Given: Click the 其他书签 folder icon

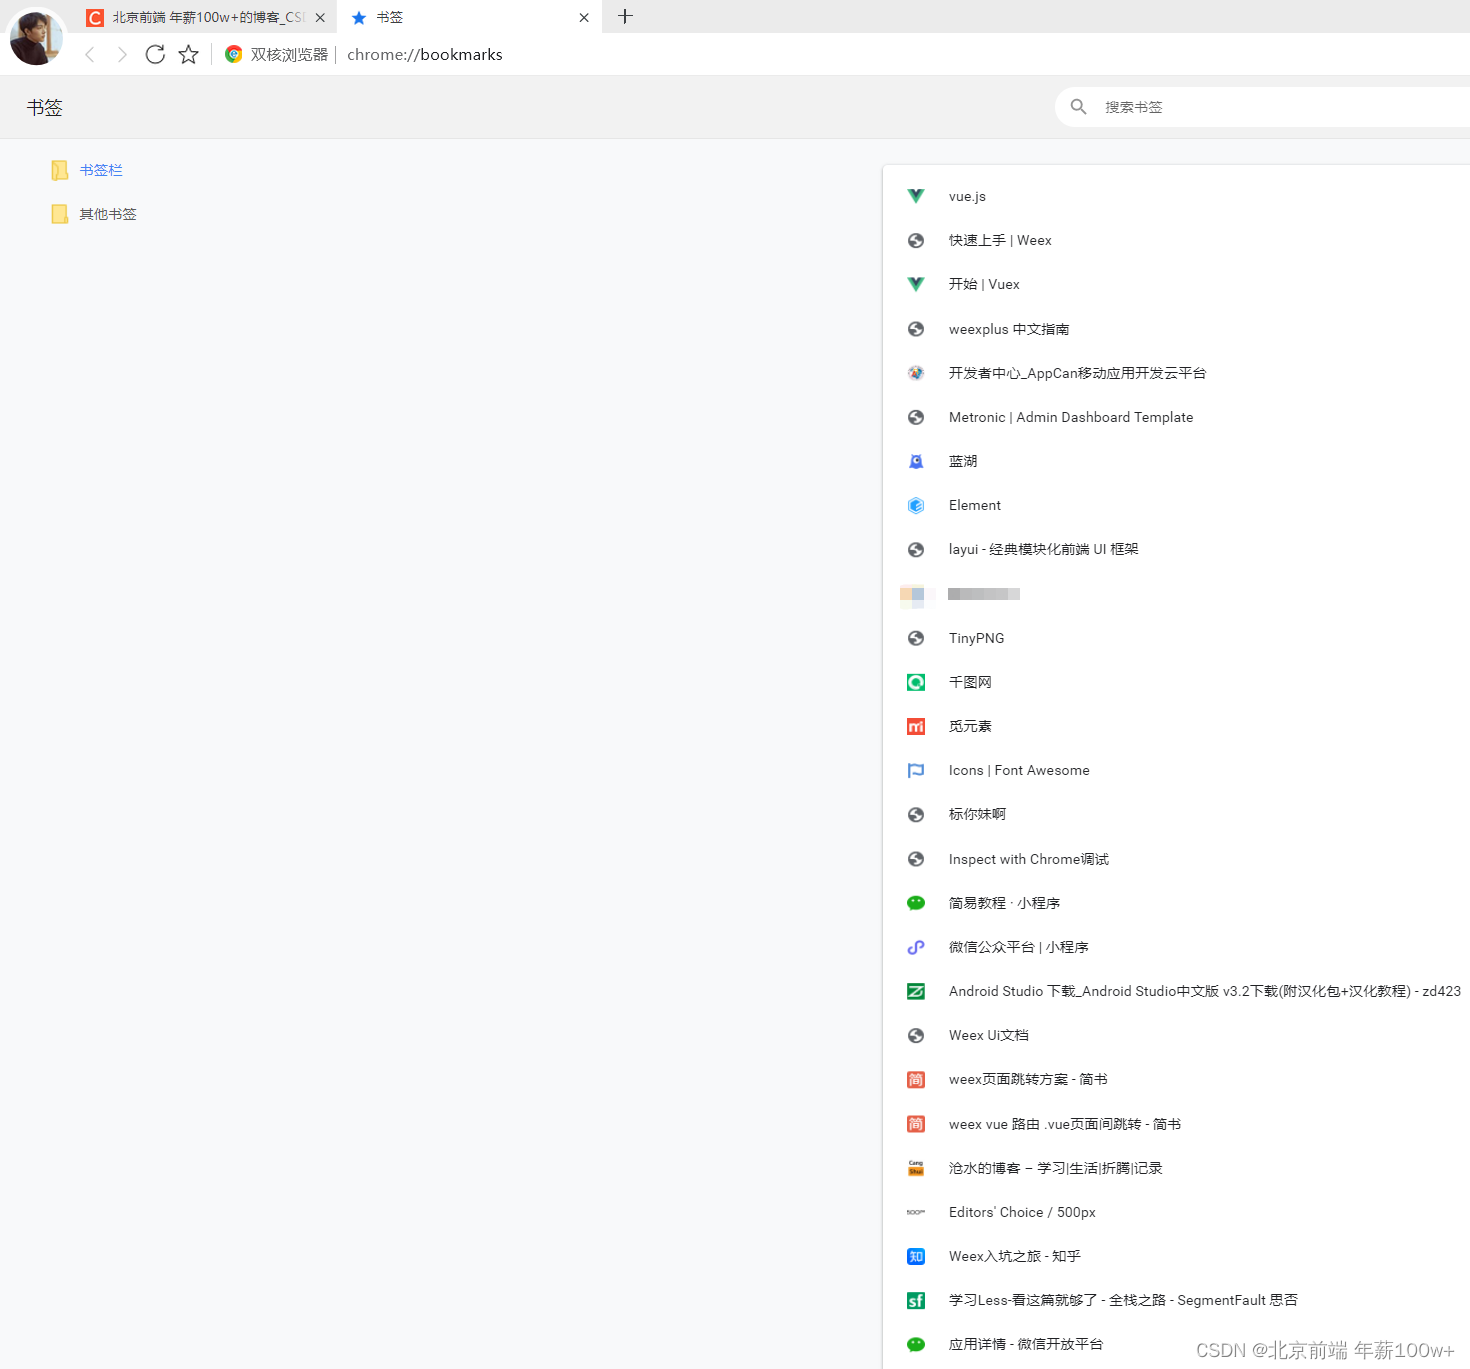Looking at the screenshot, I should click(60, 214).
